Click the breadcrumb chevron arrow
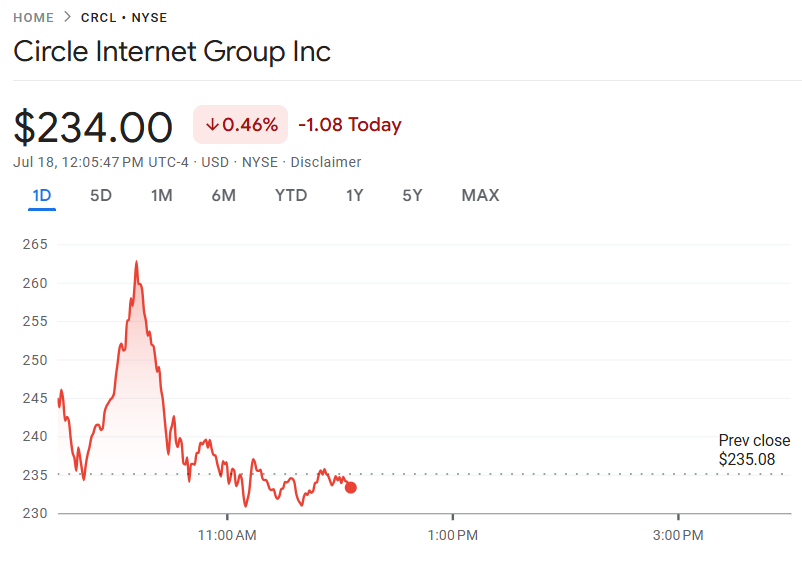 pos(67,17)
